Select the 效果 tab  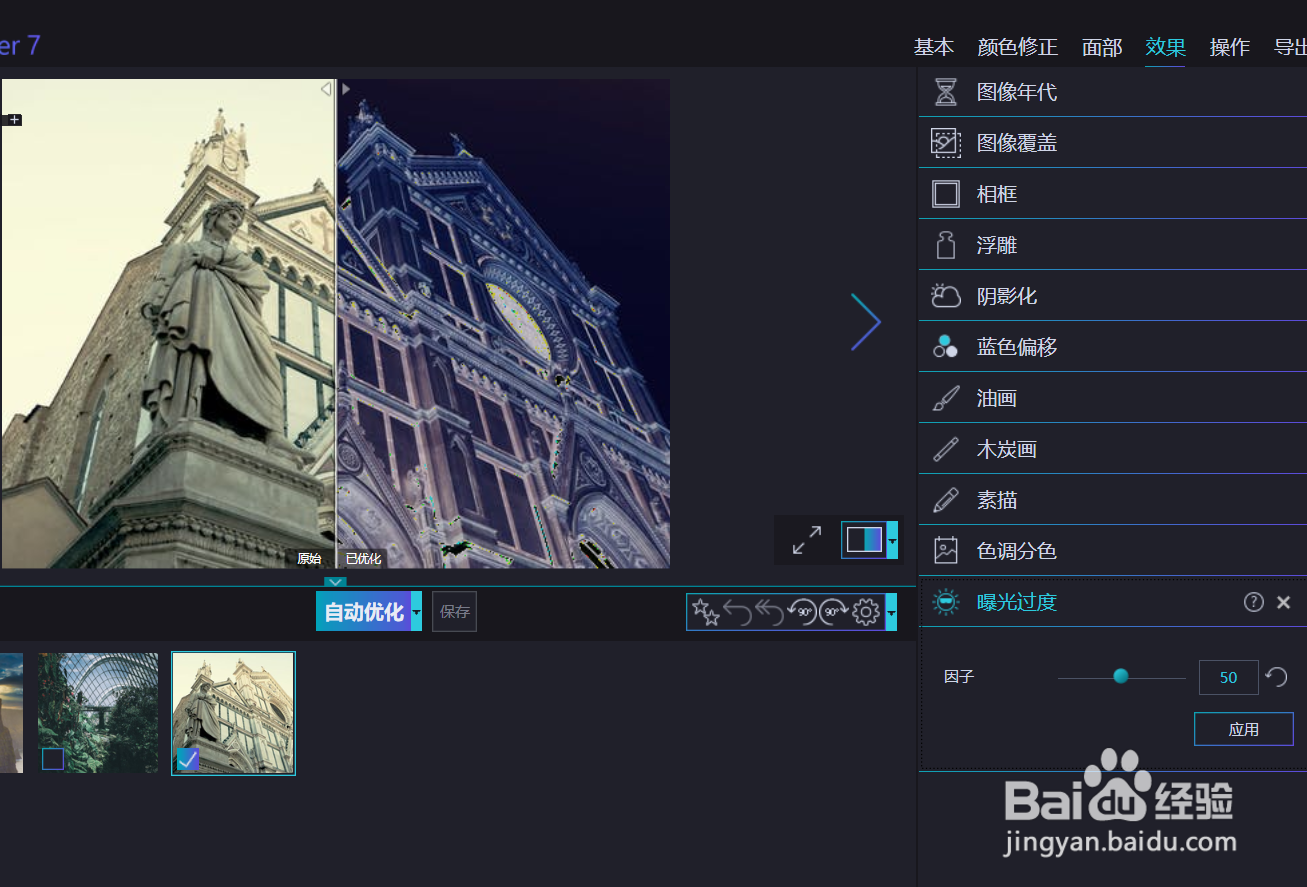point(1166,47)
